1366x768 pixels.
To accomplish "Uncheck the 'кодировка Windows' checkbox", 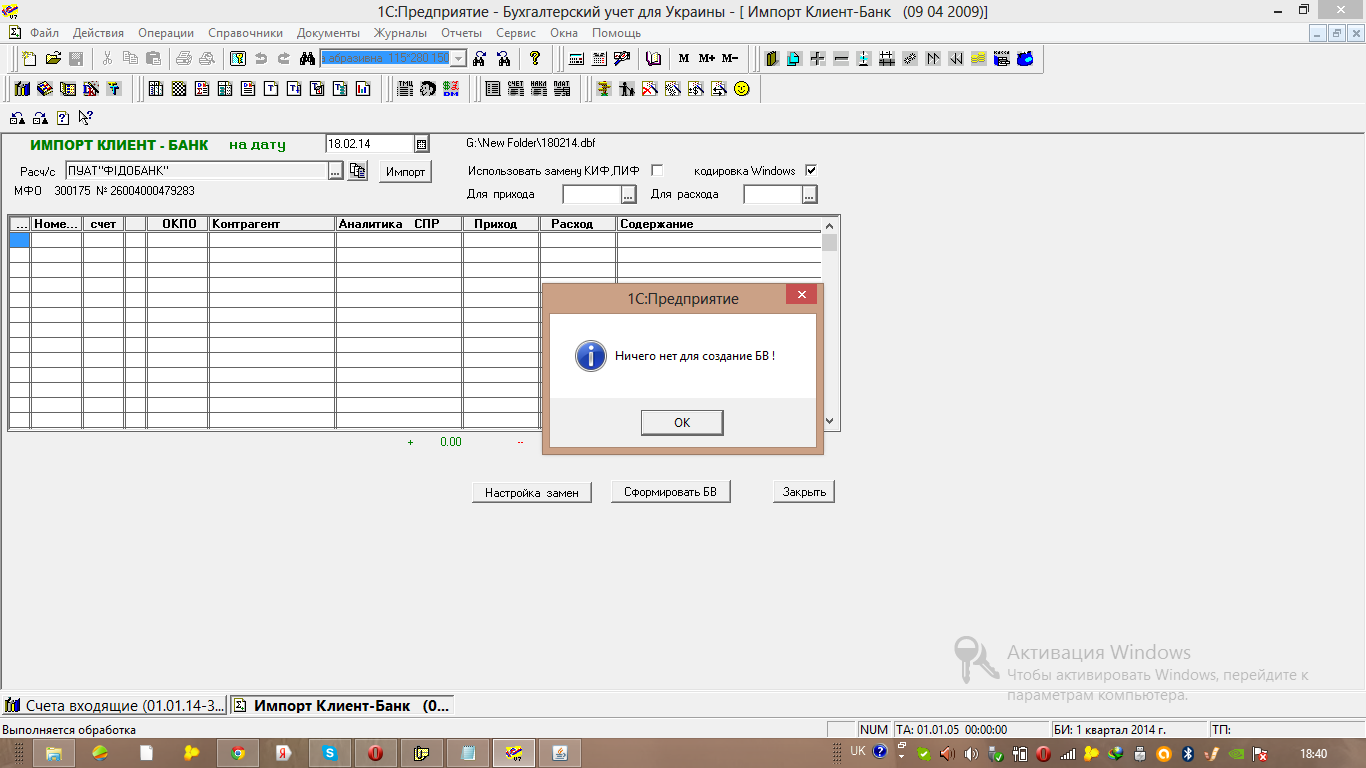I will (x=811, y=170).
